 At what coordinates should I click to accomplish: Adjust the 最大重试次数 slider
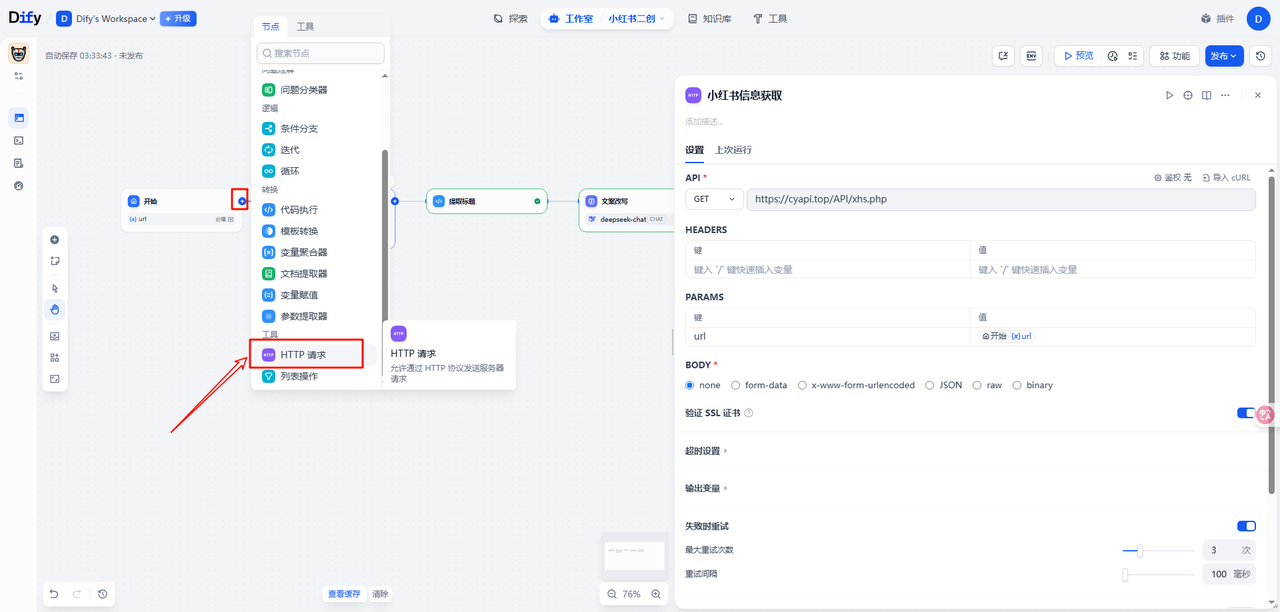coord(1139,550)
